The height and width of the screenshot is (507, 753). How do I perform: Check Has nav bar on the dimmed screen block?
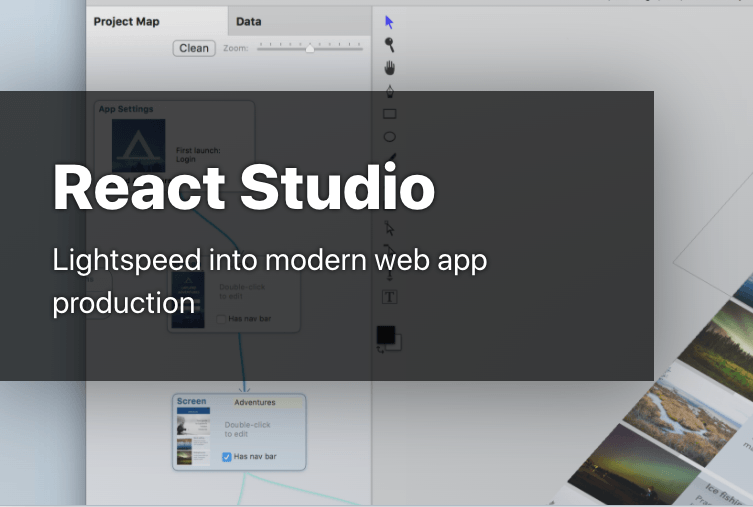221,319
